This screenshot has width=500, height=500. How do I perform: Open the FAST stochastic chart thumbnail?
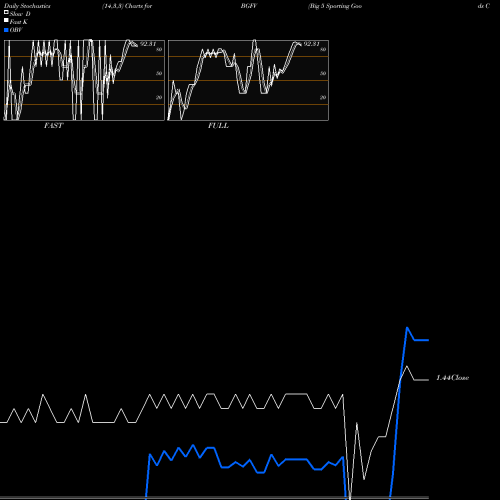coord(84,80)
